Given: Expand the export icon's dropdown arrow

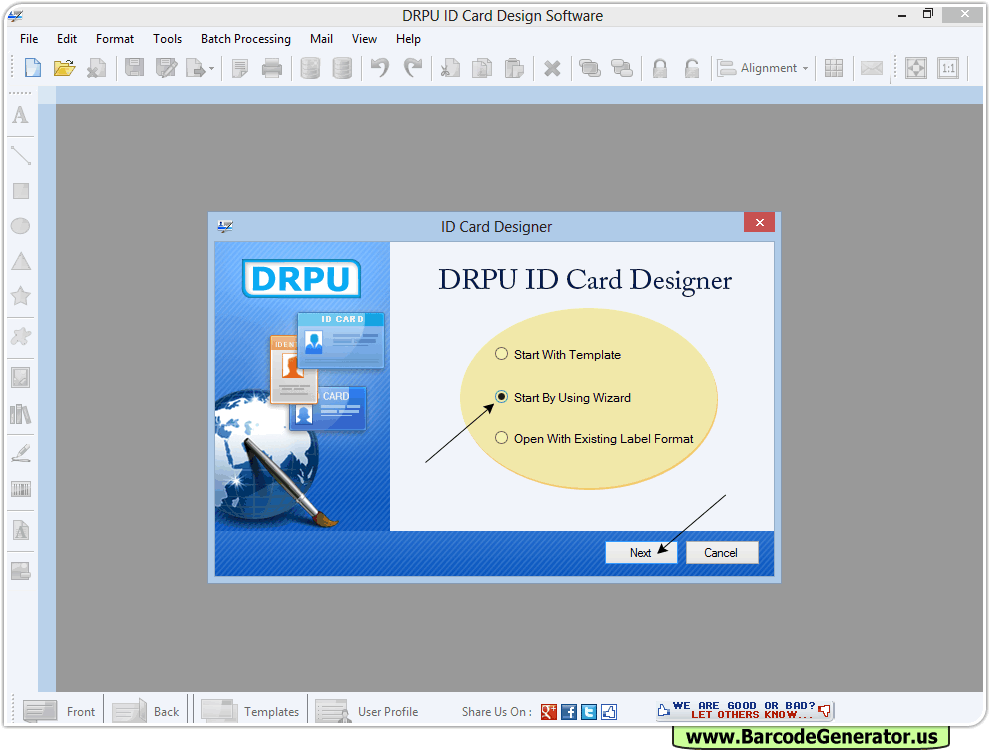Looking at the screenshot, I should tap(212, 68).
